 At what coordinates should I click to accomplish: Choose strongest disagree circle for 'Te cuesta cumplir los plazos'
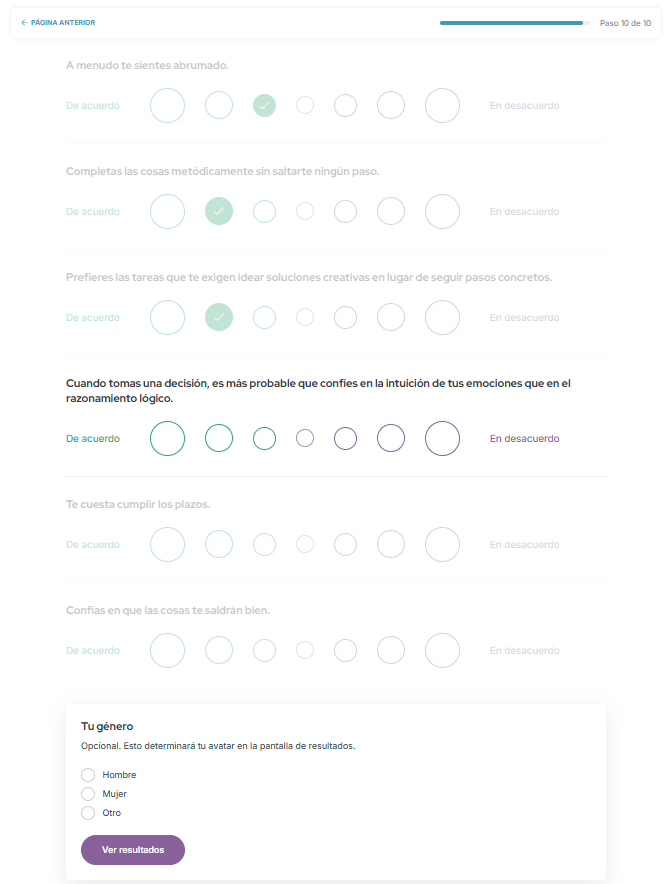(442, 544)
